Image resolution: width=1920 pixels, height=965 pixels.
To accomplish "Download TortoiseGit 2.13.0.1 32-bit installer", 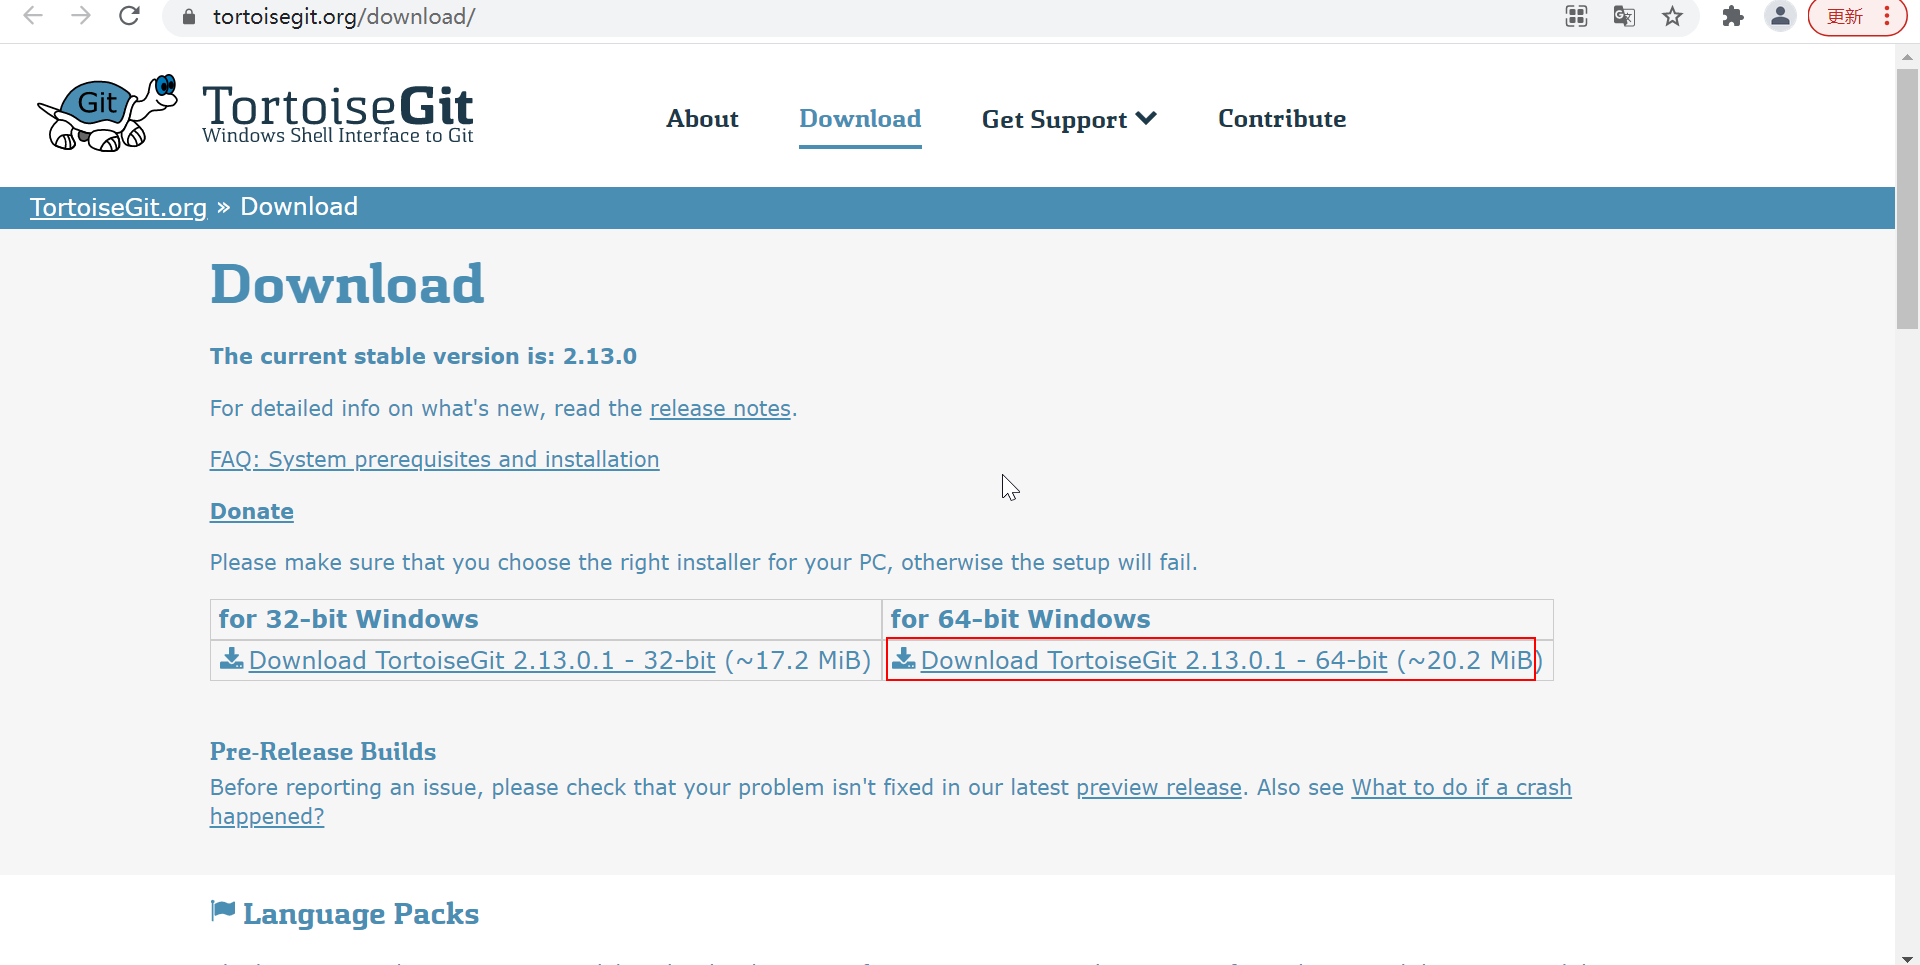I will point(482,660).
